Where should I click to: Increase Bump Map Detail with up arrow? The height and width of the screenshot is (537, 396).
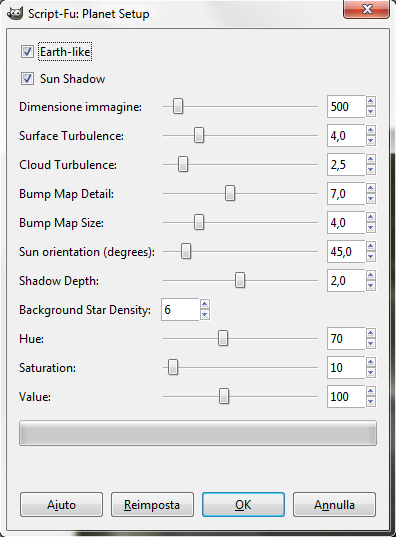(x=371, y=189)
